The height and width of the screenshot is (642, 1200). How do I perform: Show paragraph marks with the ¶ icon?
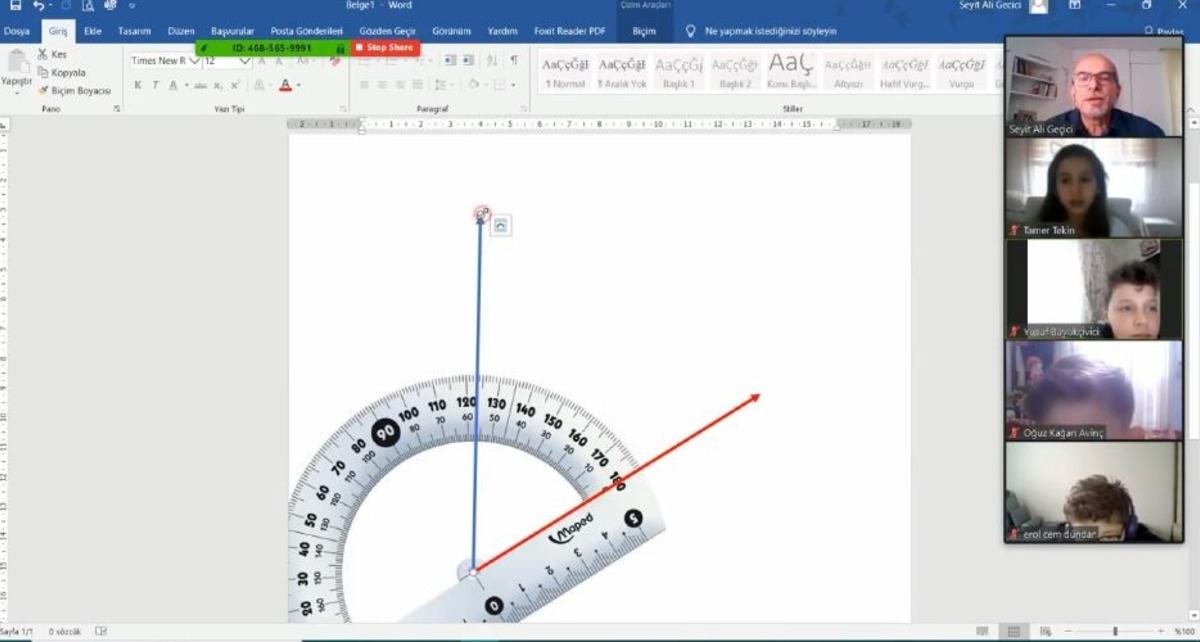coord(514,61)
